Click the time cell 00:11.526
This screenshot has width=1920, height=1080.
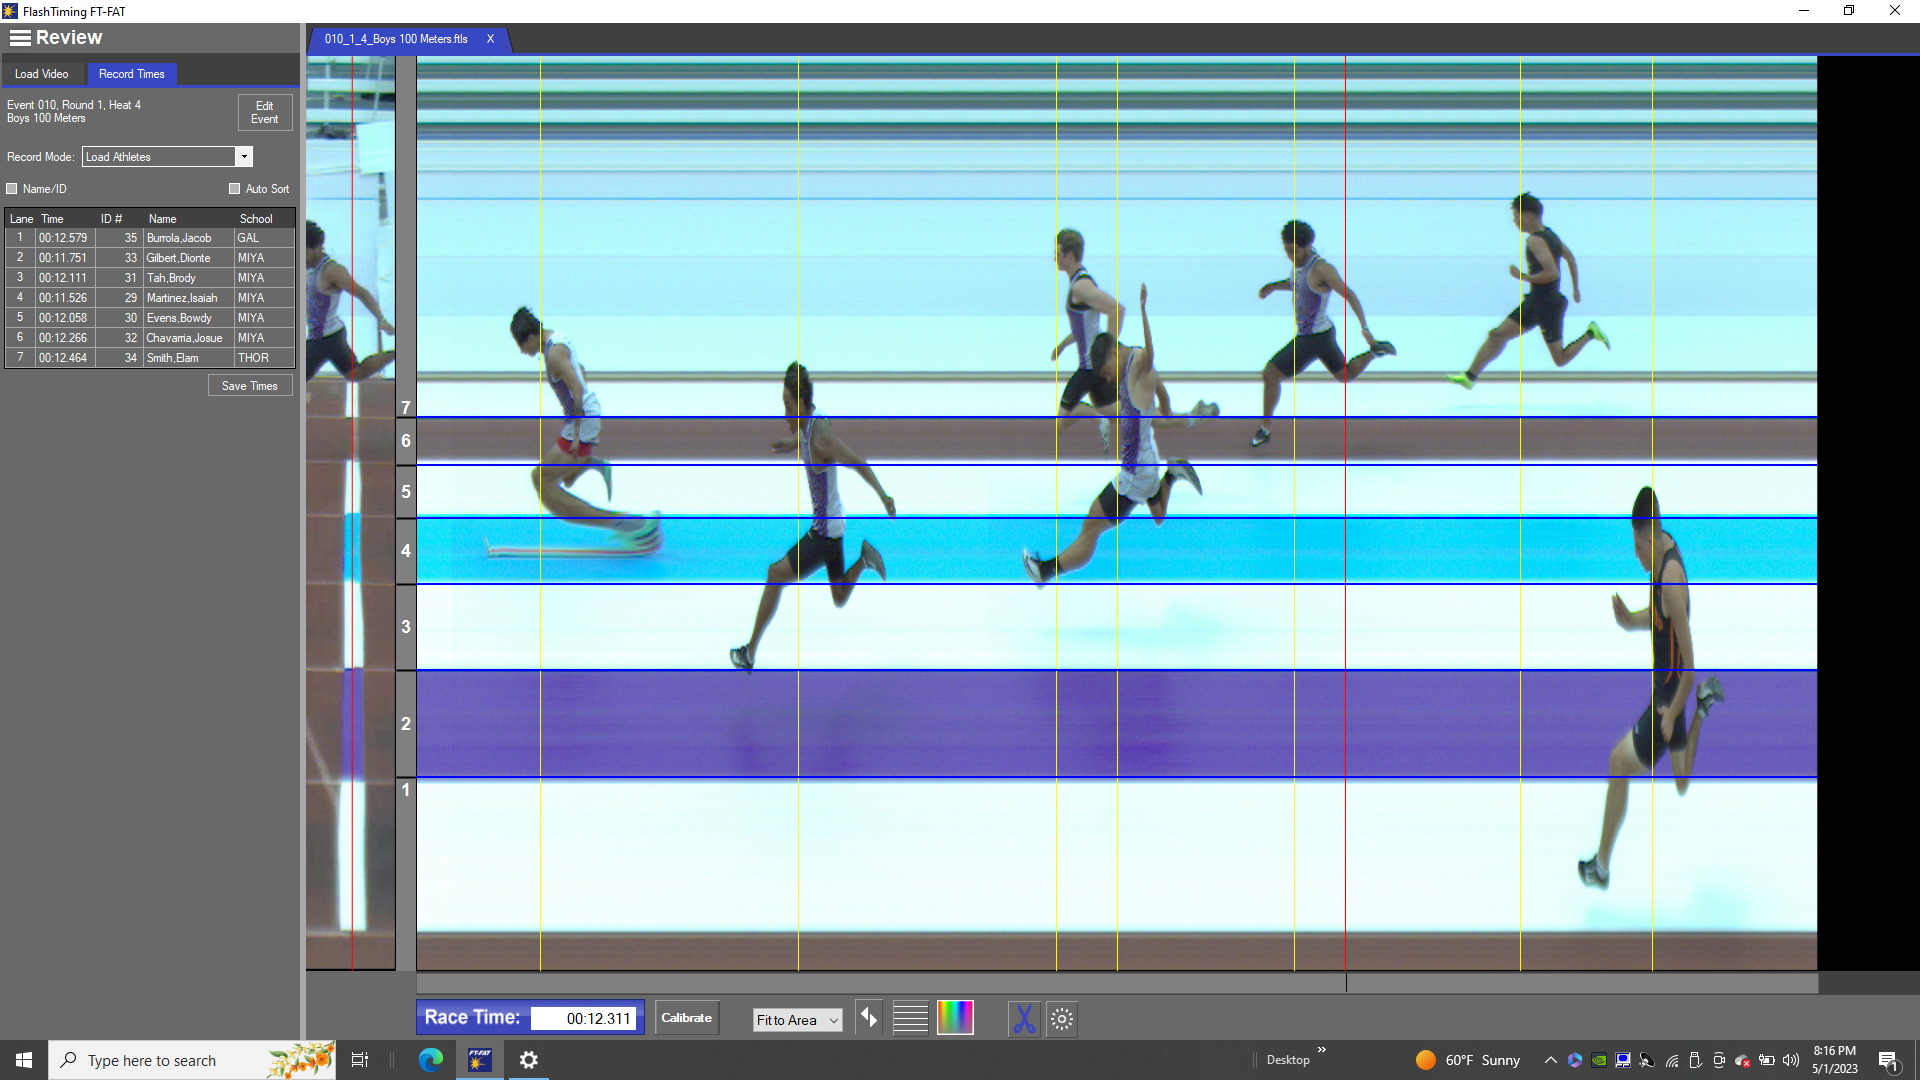[x=65, y=298]
